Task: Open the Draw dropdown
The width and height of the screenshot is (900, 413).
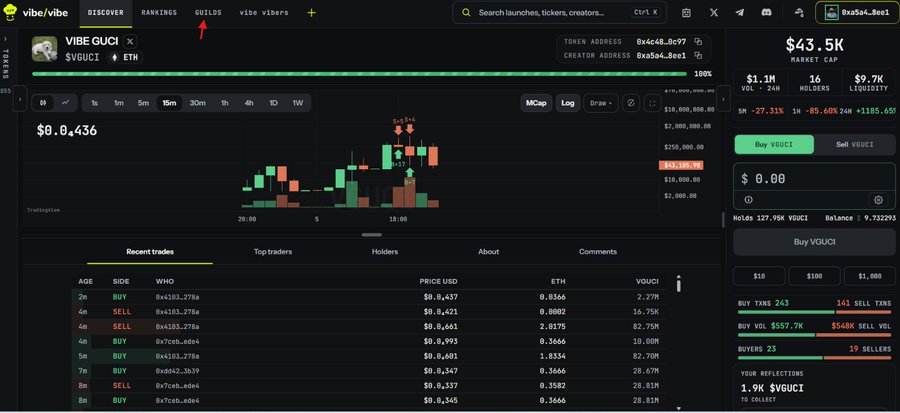Action: 601,103
